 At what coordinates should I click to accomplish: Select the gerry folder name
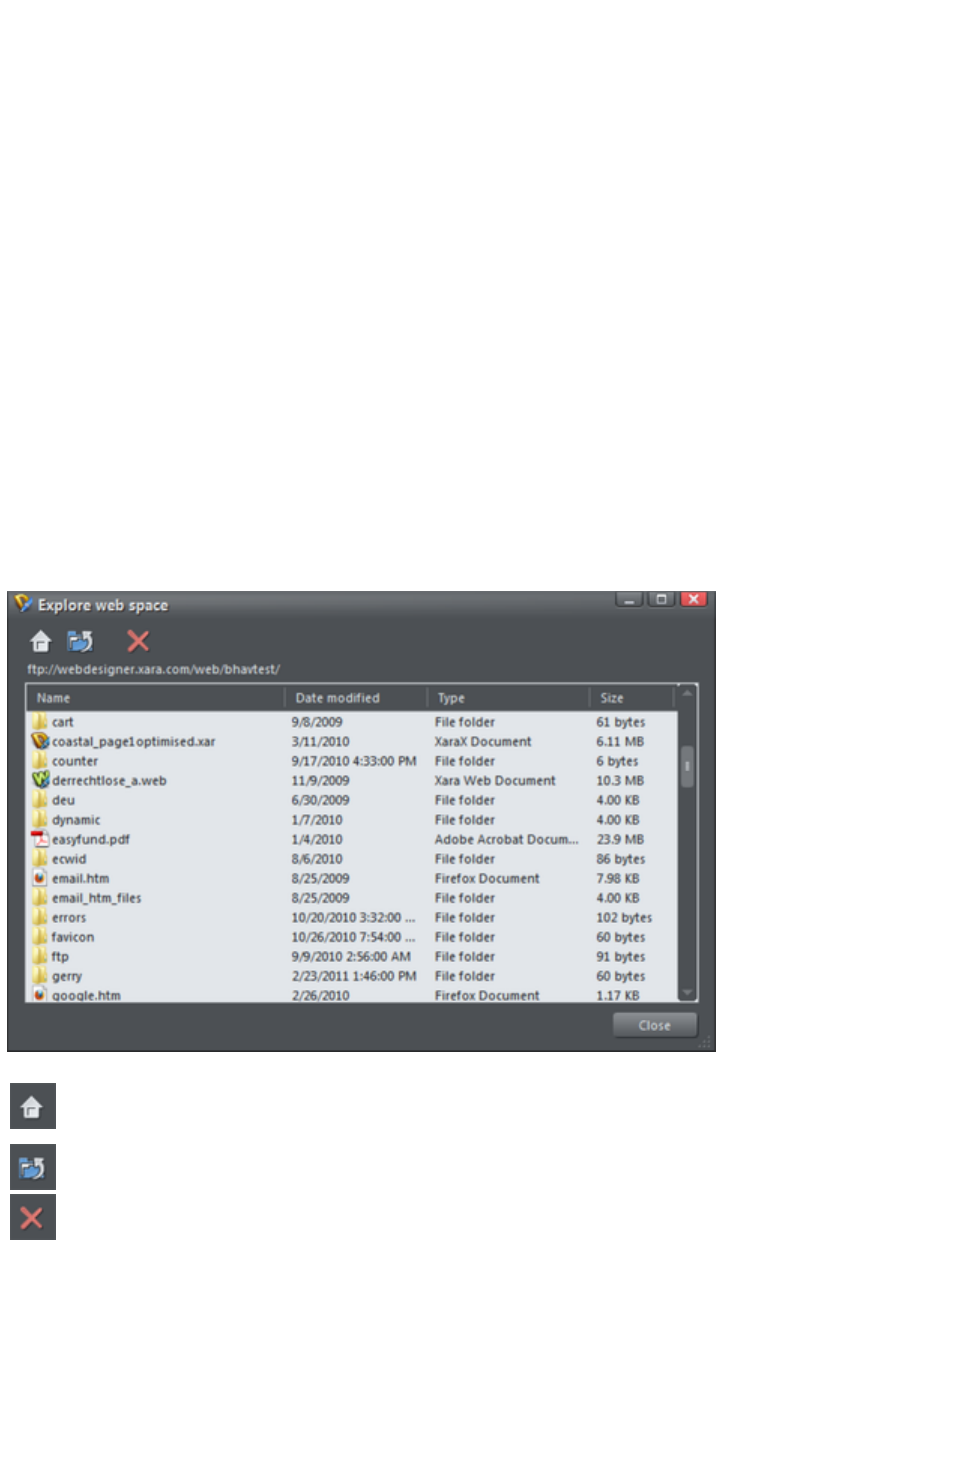coord(67,976)
